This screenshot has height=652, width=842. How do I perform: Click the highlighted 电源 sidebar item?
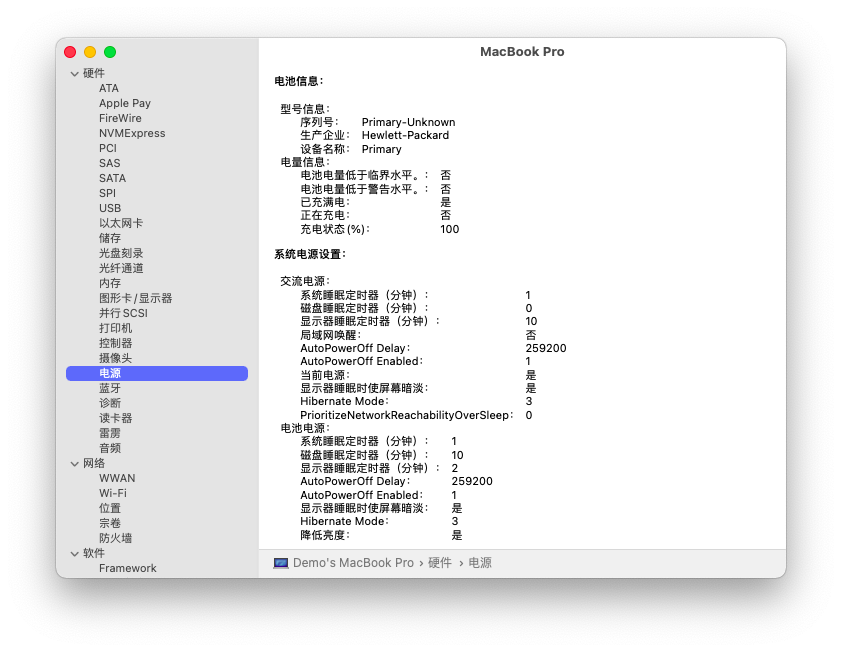pyautogui.click(x=157, y=373)
